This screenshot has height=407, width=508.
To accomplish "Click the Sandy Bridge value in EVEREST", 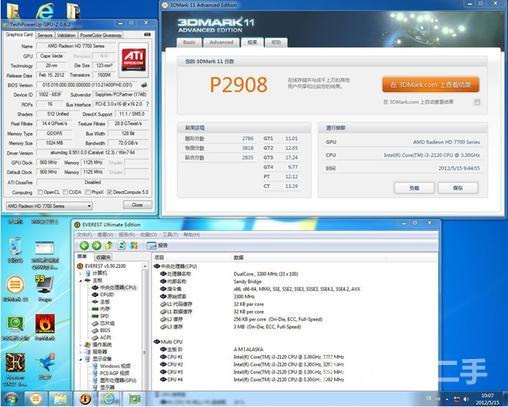I will coord(247,281).
